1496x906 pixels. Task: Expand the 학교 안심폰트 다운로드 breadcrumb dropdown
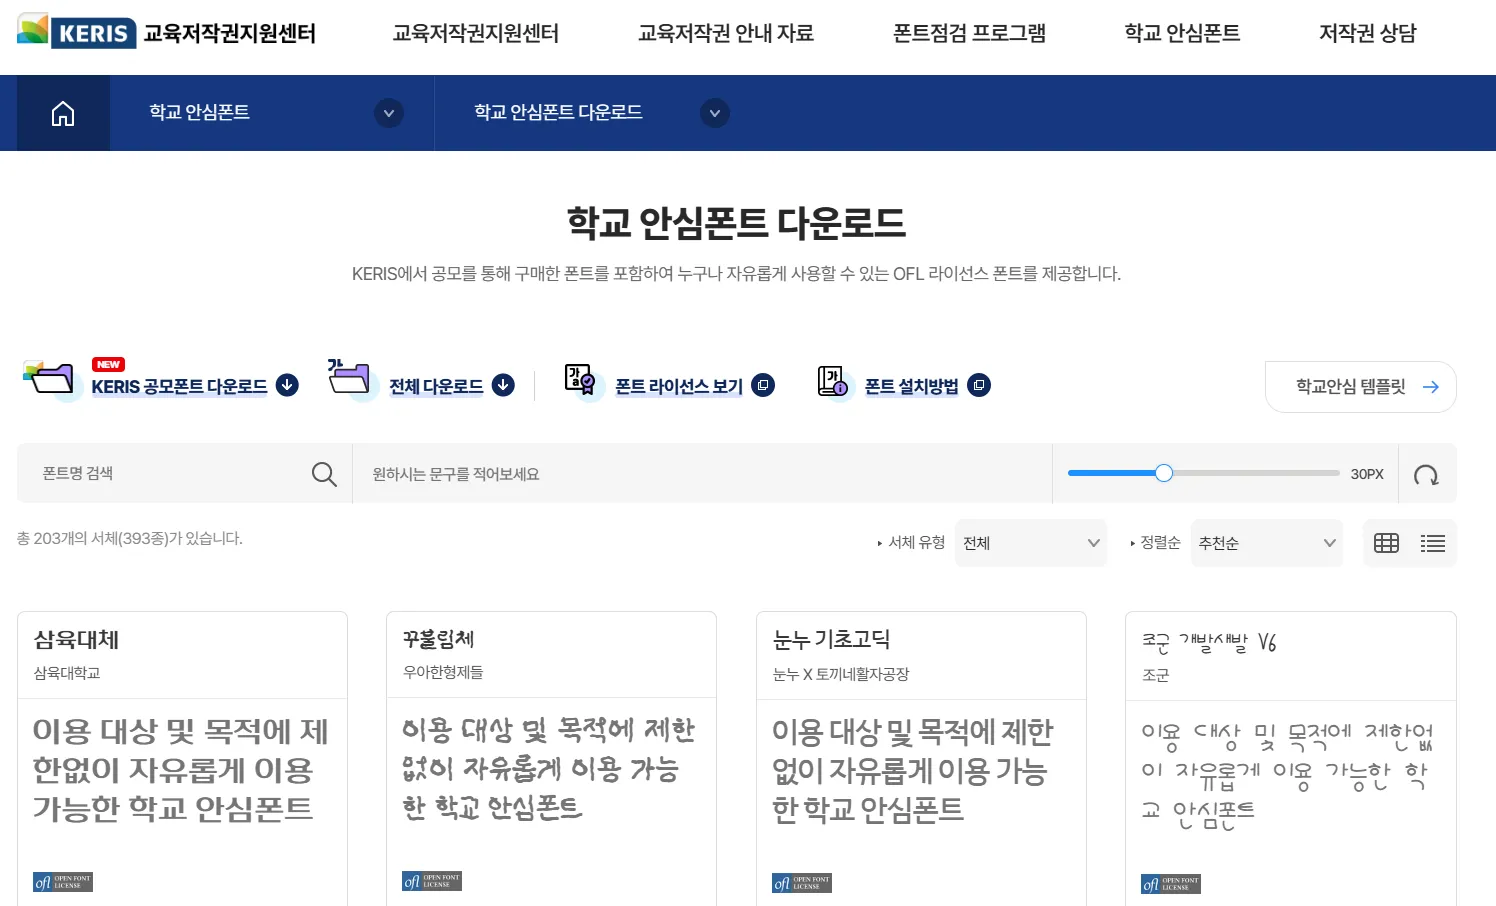[x=714, y=113]
